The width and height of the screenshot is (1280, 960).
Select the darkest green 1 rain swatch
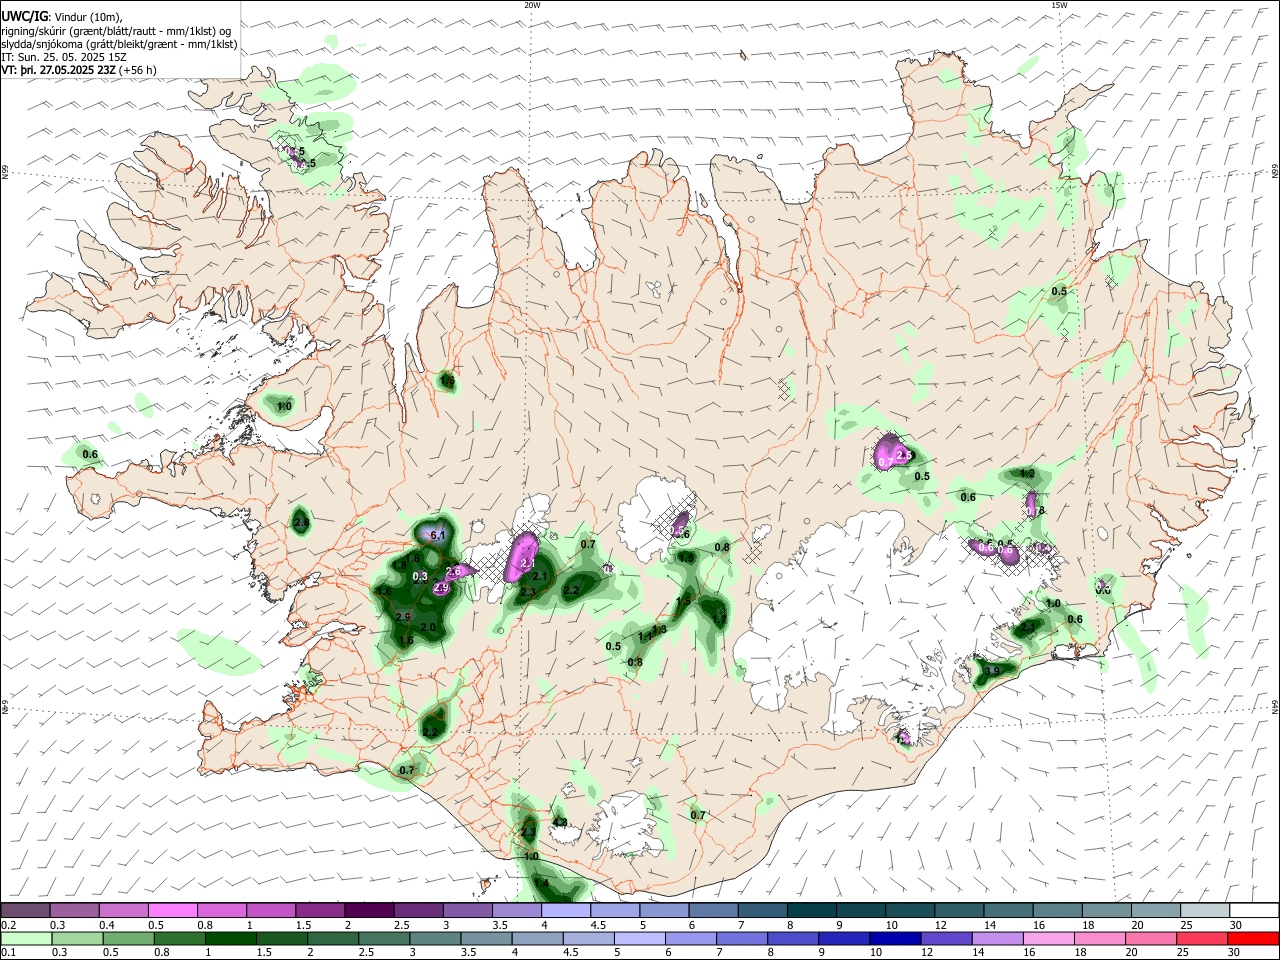click(x=230, y=938)
